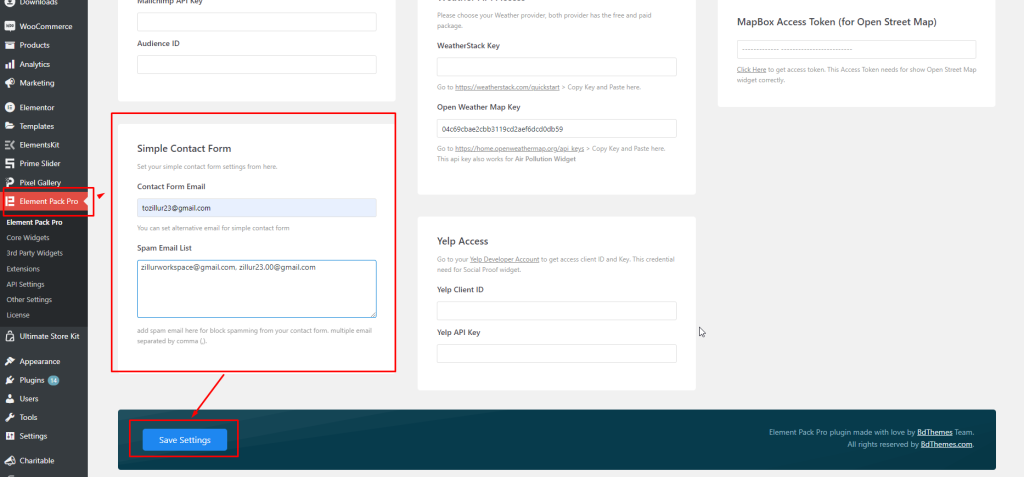Open ElementsKit icon in sidebar
This screenshot has height=477, width=1024.
coord(10,145)
